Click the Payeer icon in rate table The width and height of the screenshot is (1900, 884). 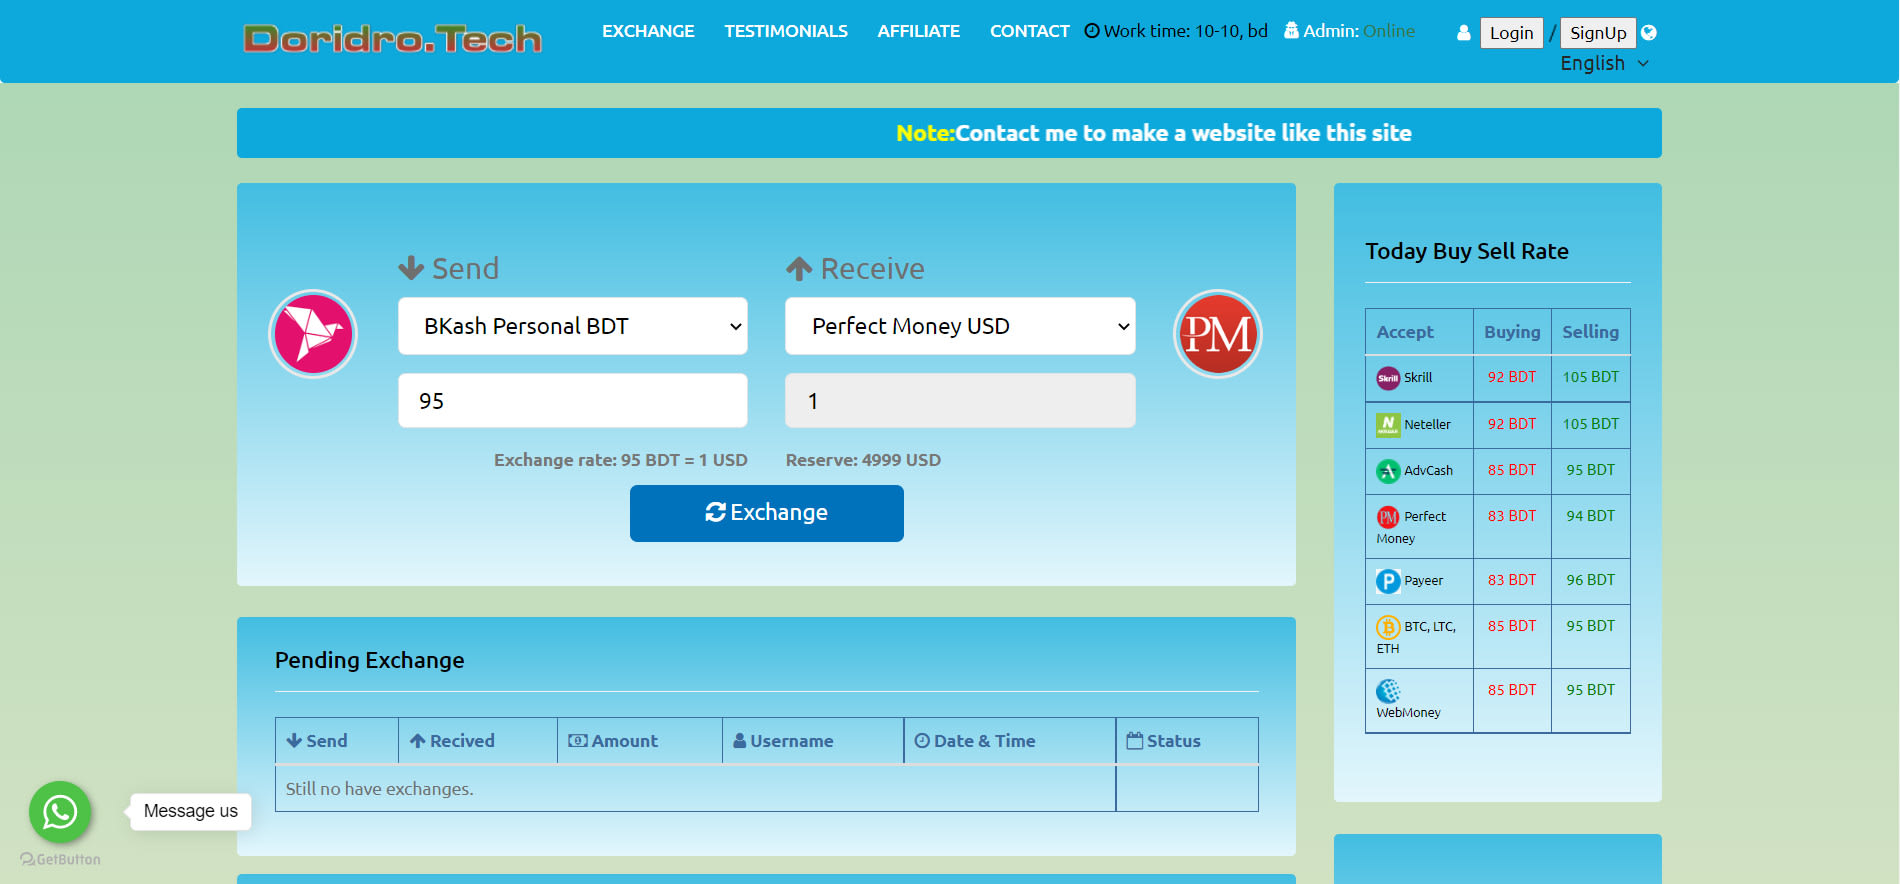tap(1388, 581)
